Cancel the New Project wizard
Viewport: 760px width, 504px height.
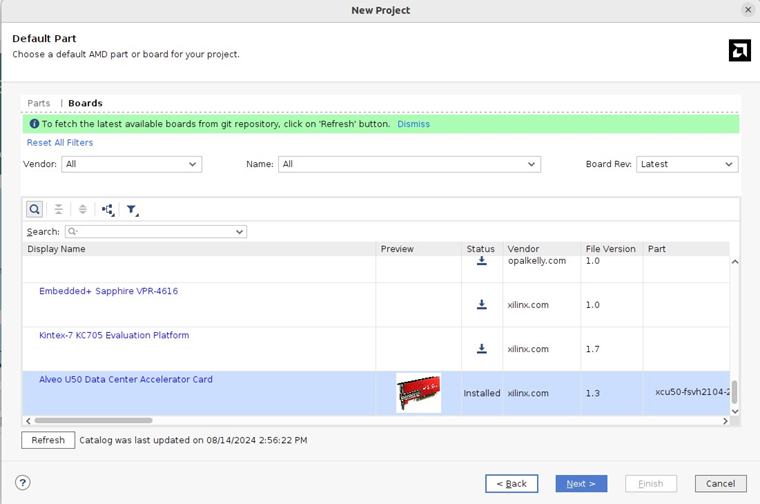[x=720, y=484]
